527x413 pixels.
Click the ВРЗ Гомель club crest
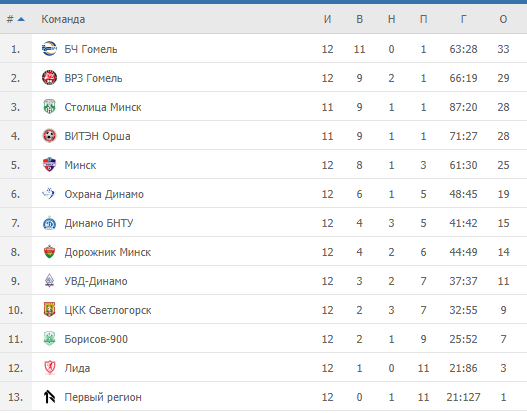49,78
